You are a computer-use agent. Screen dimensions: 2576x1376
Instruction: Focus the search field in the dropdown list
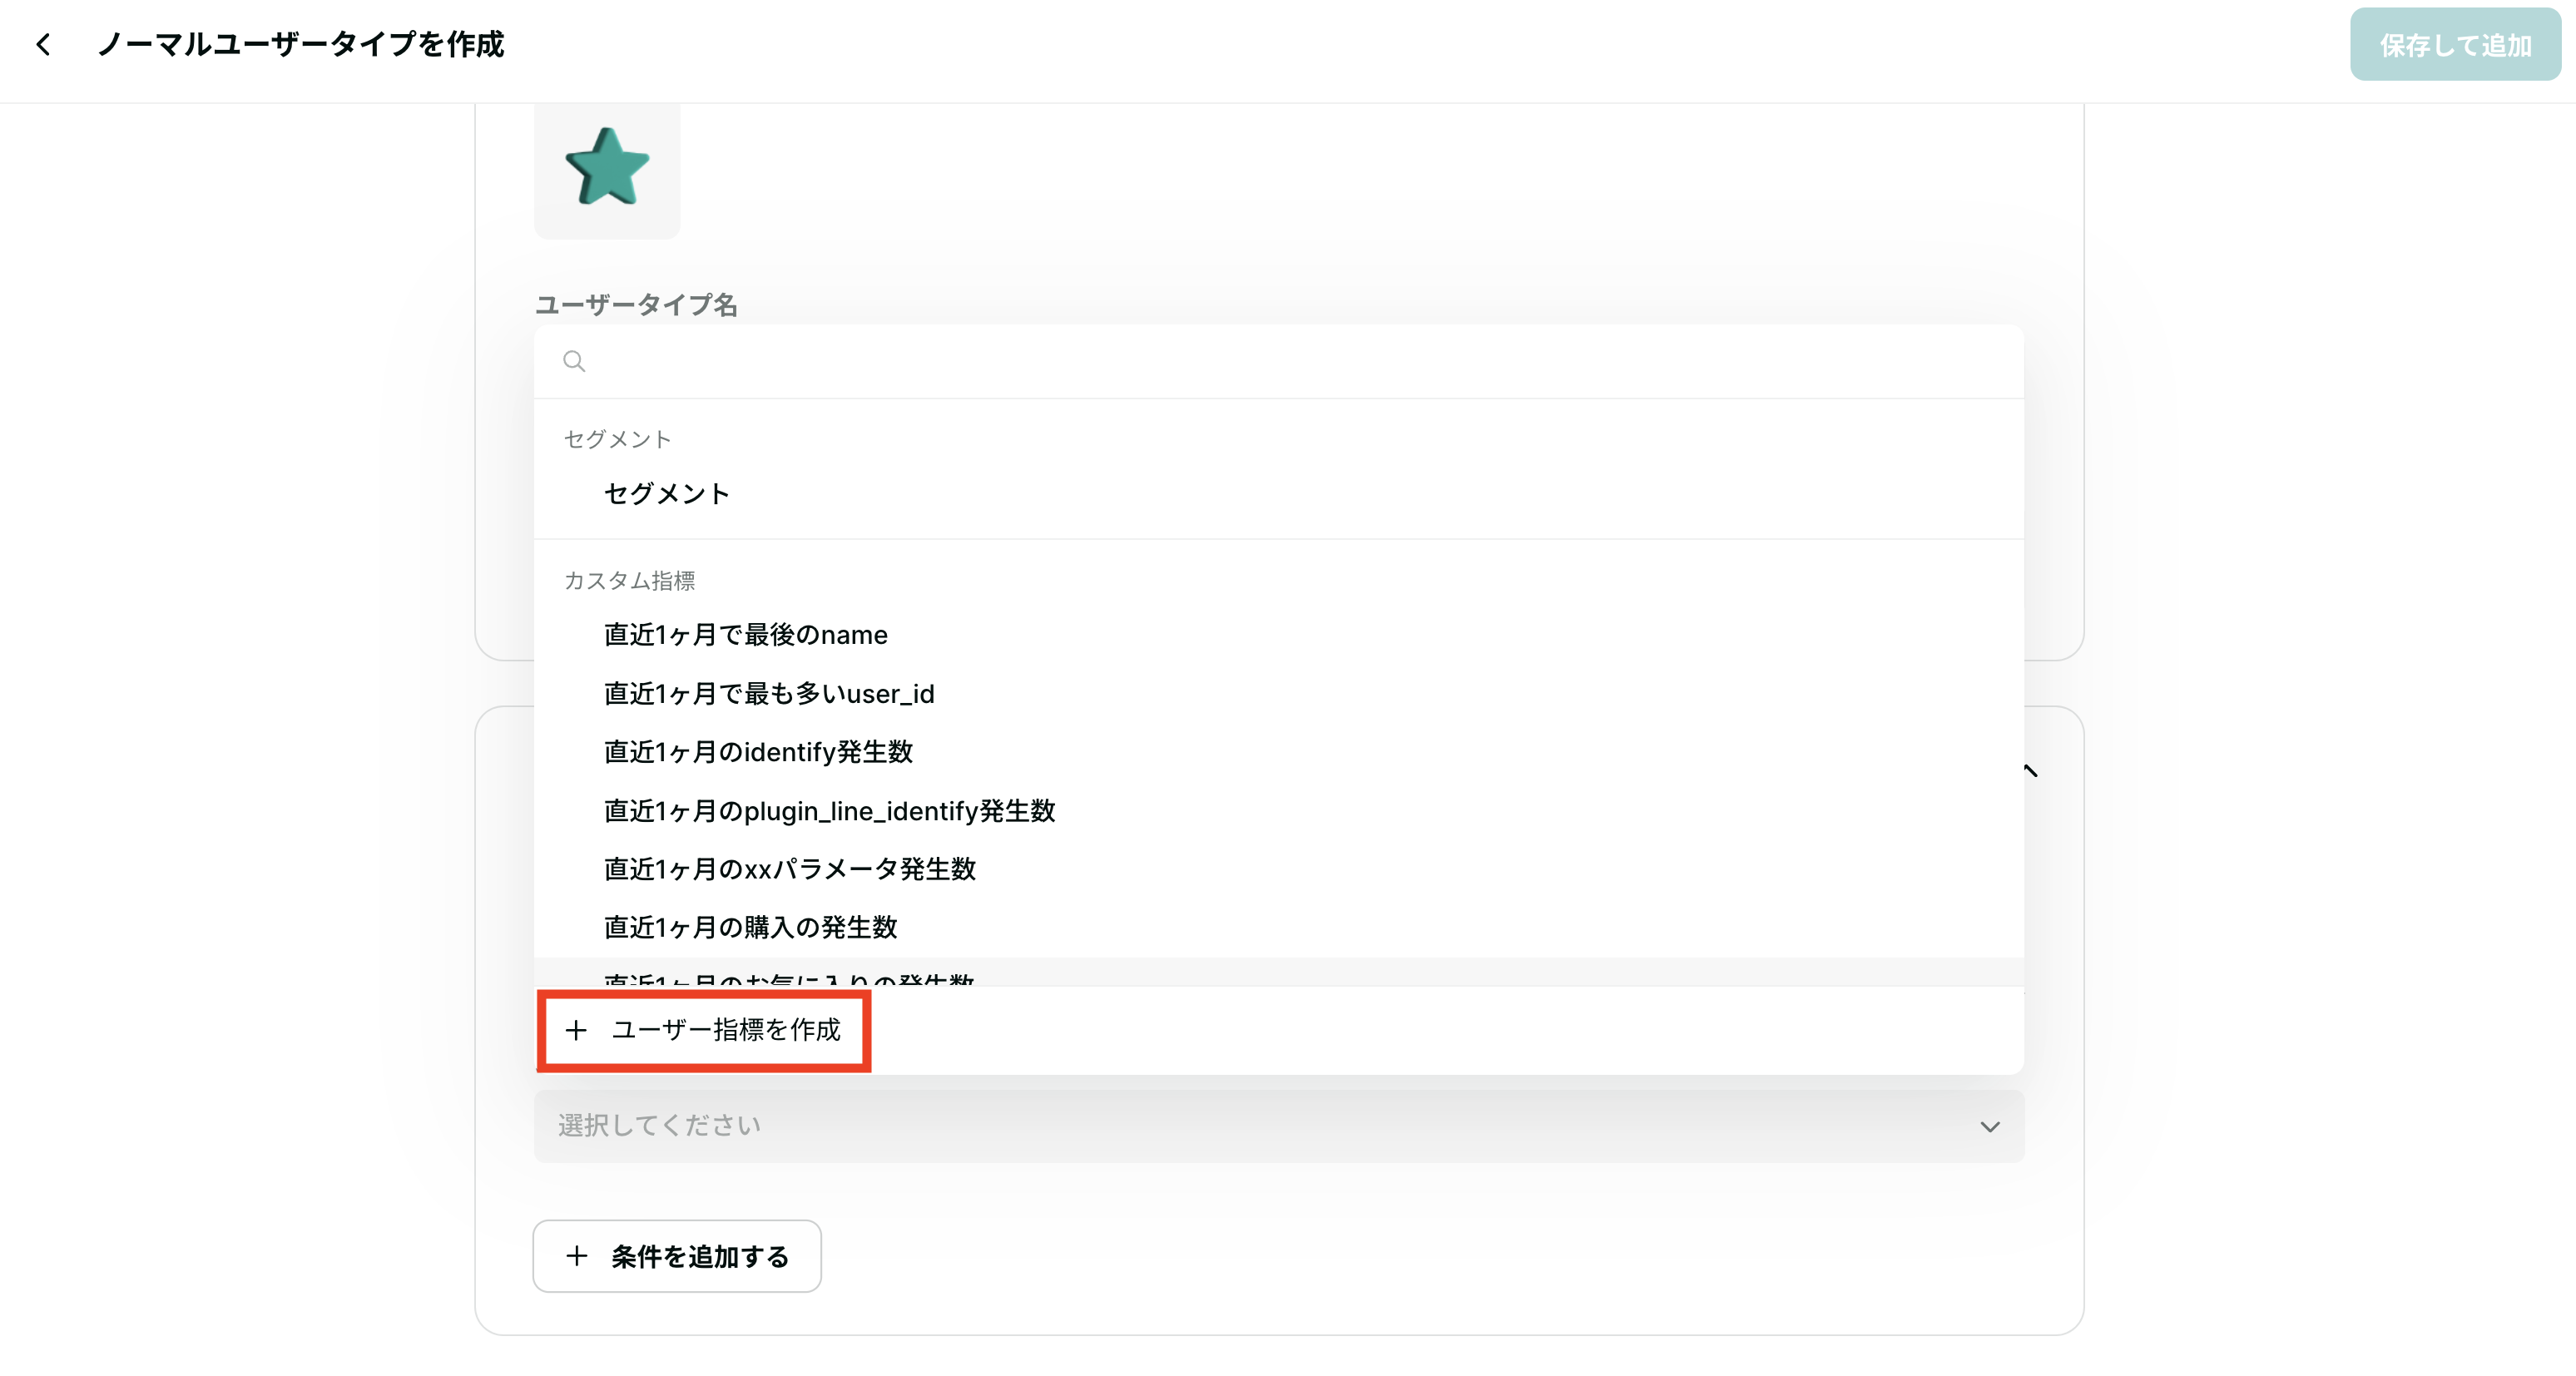[1279, 361]
